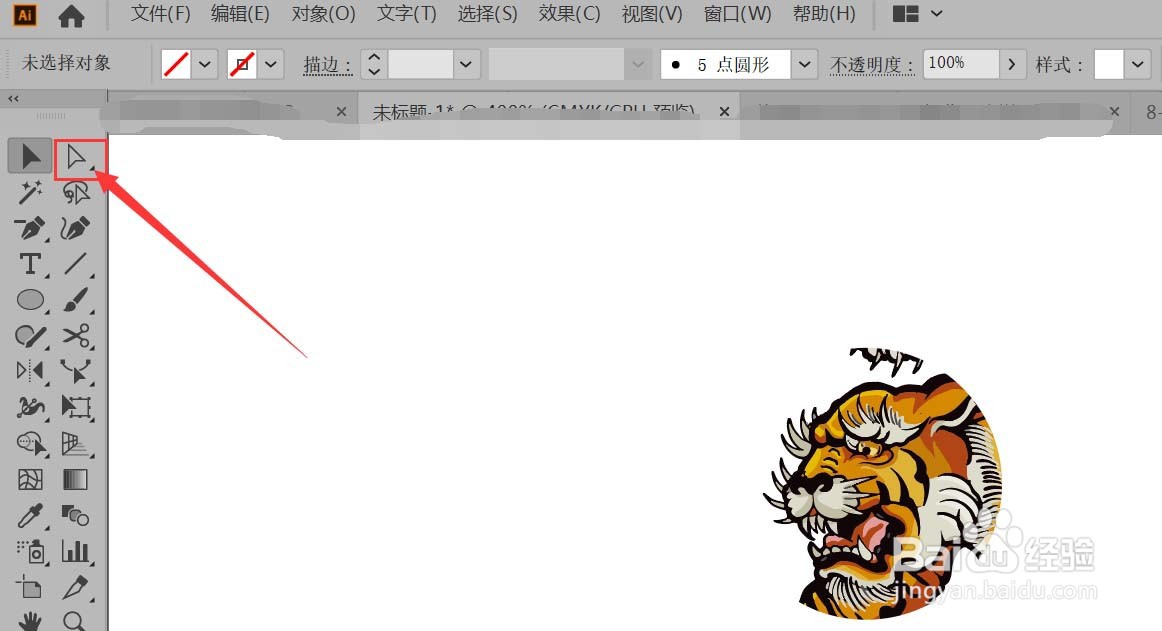This screenshot has width=1162, height=631.
Task: Select the Blend tool
Action: click(x=76, y=515)
